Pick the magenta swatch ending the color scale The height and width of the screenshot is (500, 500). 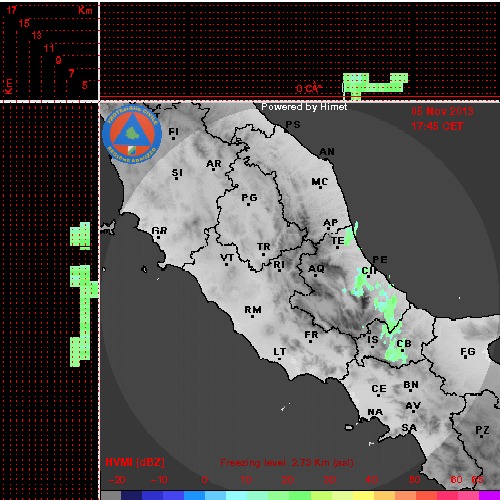489,495
